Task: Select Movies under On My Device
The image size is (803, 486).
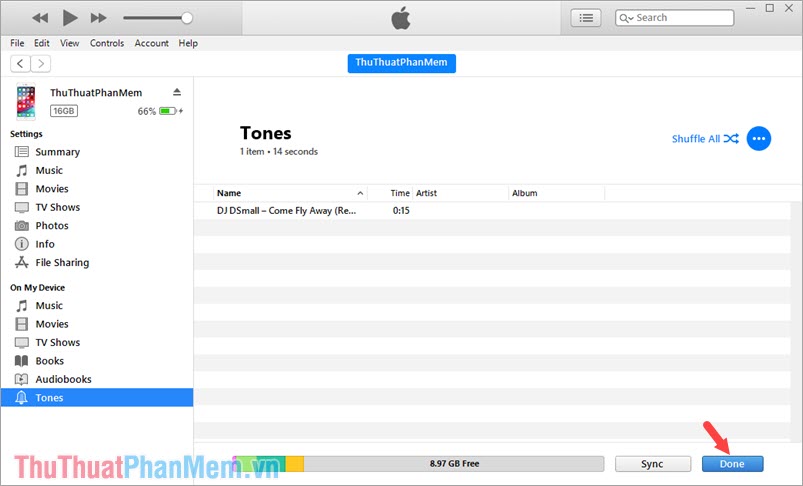Action: pos(97,324)
